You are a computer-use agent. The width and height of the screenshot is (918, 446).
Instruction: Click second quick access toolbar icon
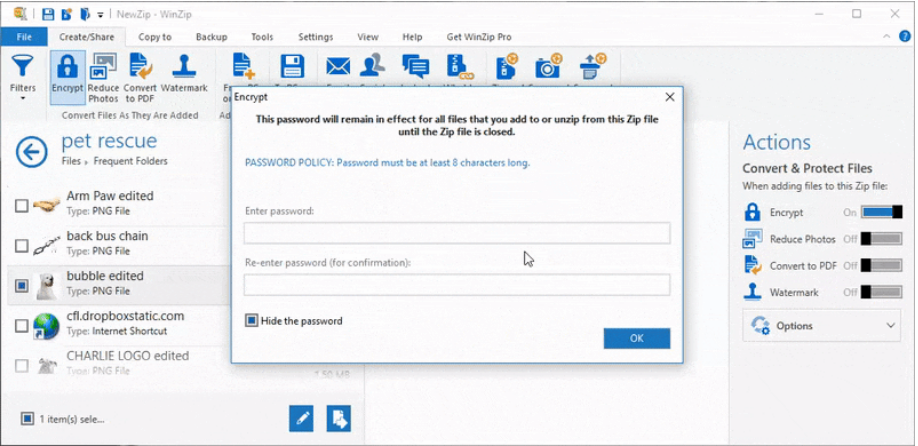(x=67, y=13)
